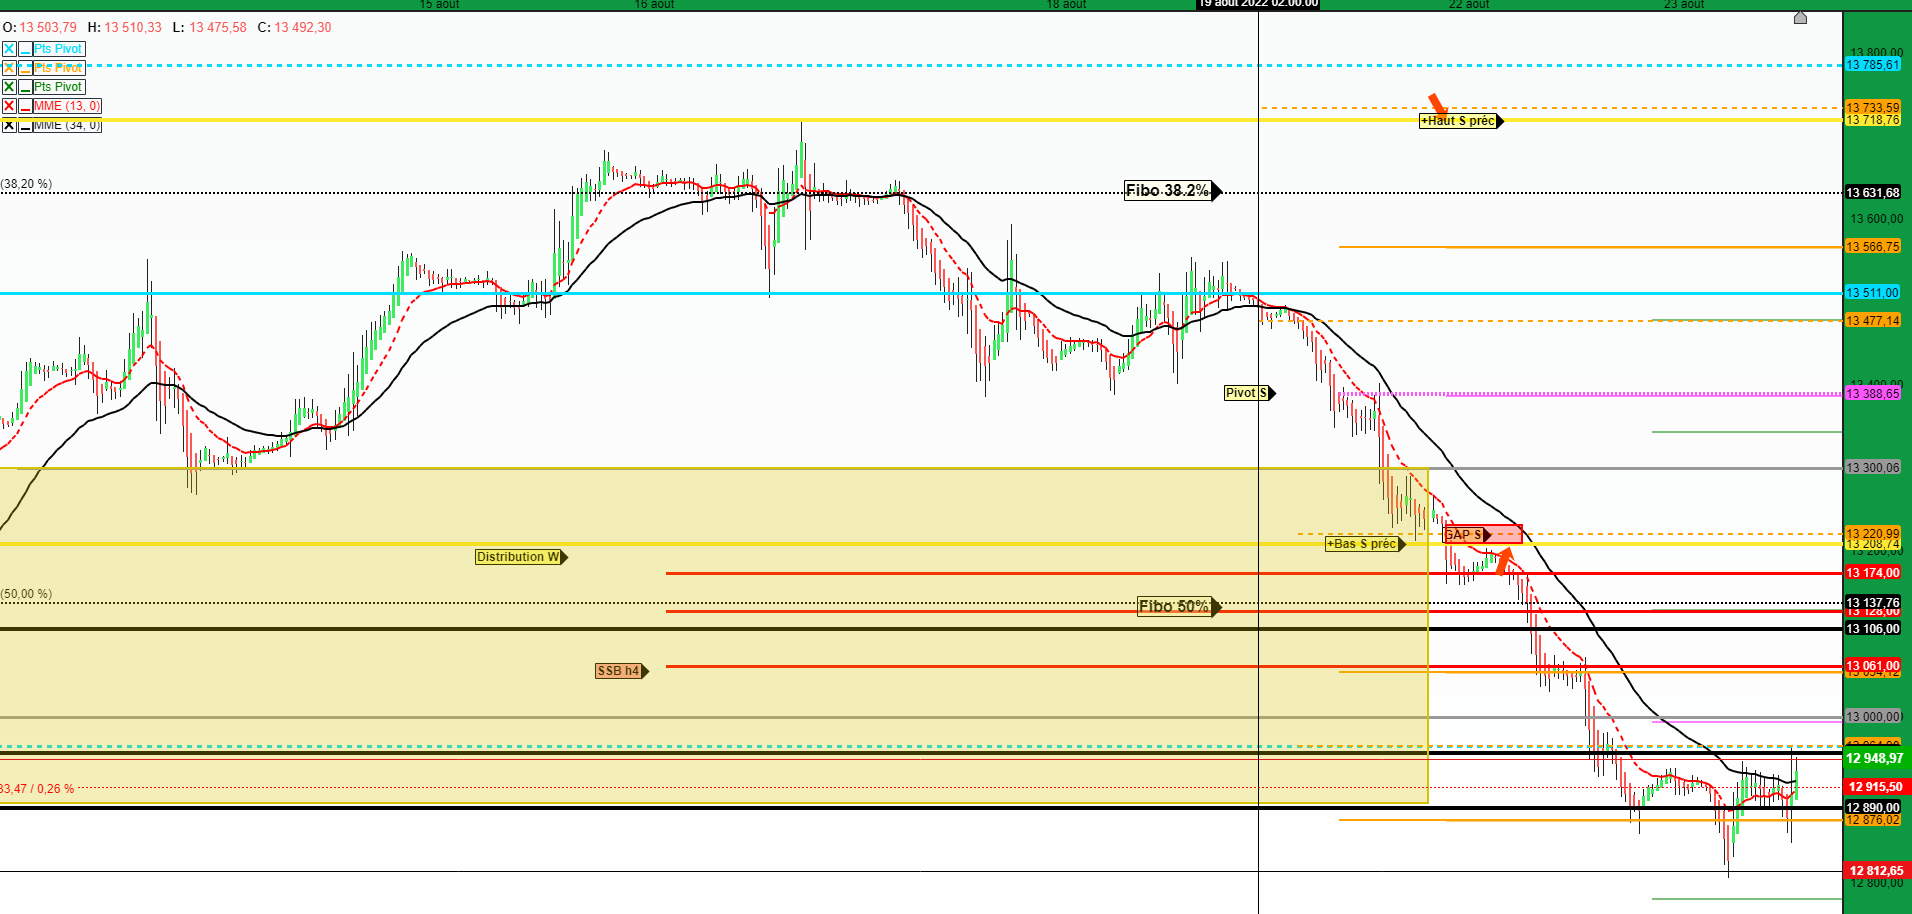Remove the cyan Pts Pivot indicator with X
The height and width of the screenshot is (914, 1912).
pyautogui.click(x=9, y=49)
